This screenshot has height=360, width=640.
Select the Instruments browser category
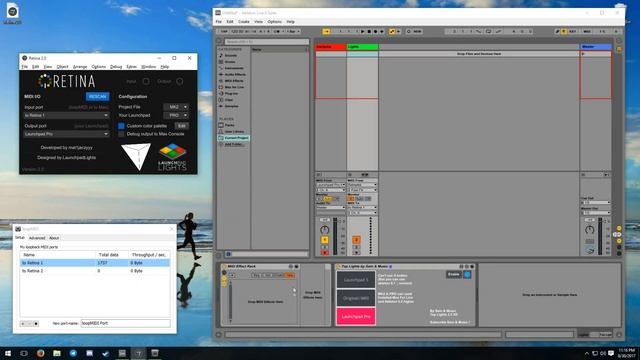point(234,68)
